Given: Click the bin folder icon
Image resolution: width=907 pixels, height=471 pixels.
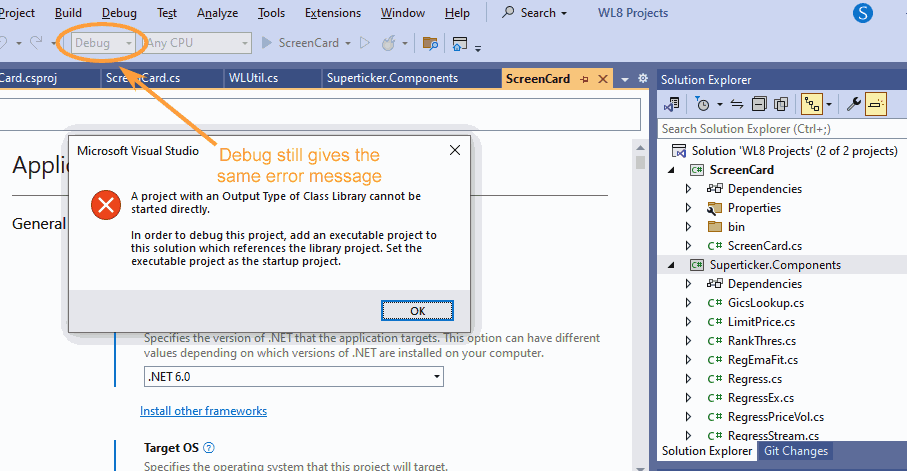Looking at the screenshot, I should 715,227.
